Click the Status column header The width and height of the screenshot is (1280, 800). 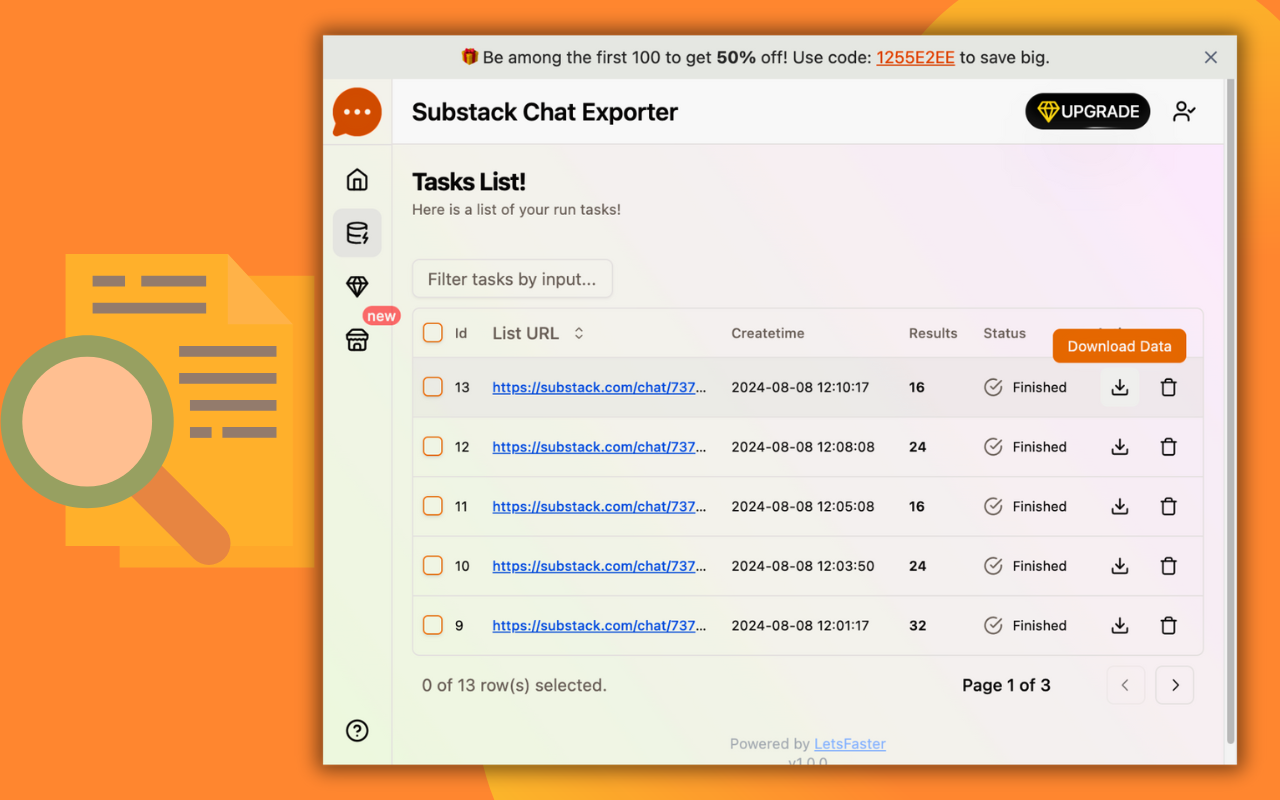click(1004, 333)
